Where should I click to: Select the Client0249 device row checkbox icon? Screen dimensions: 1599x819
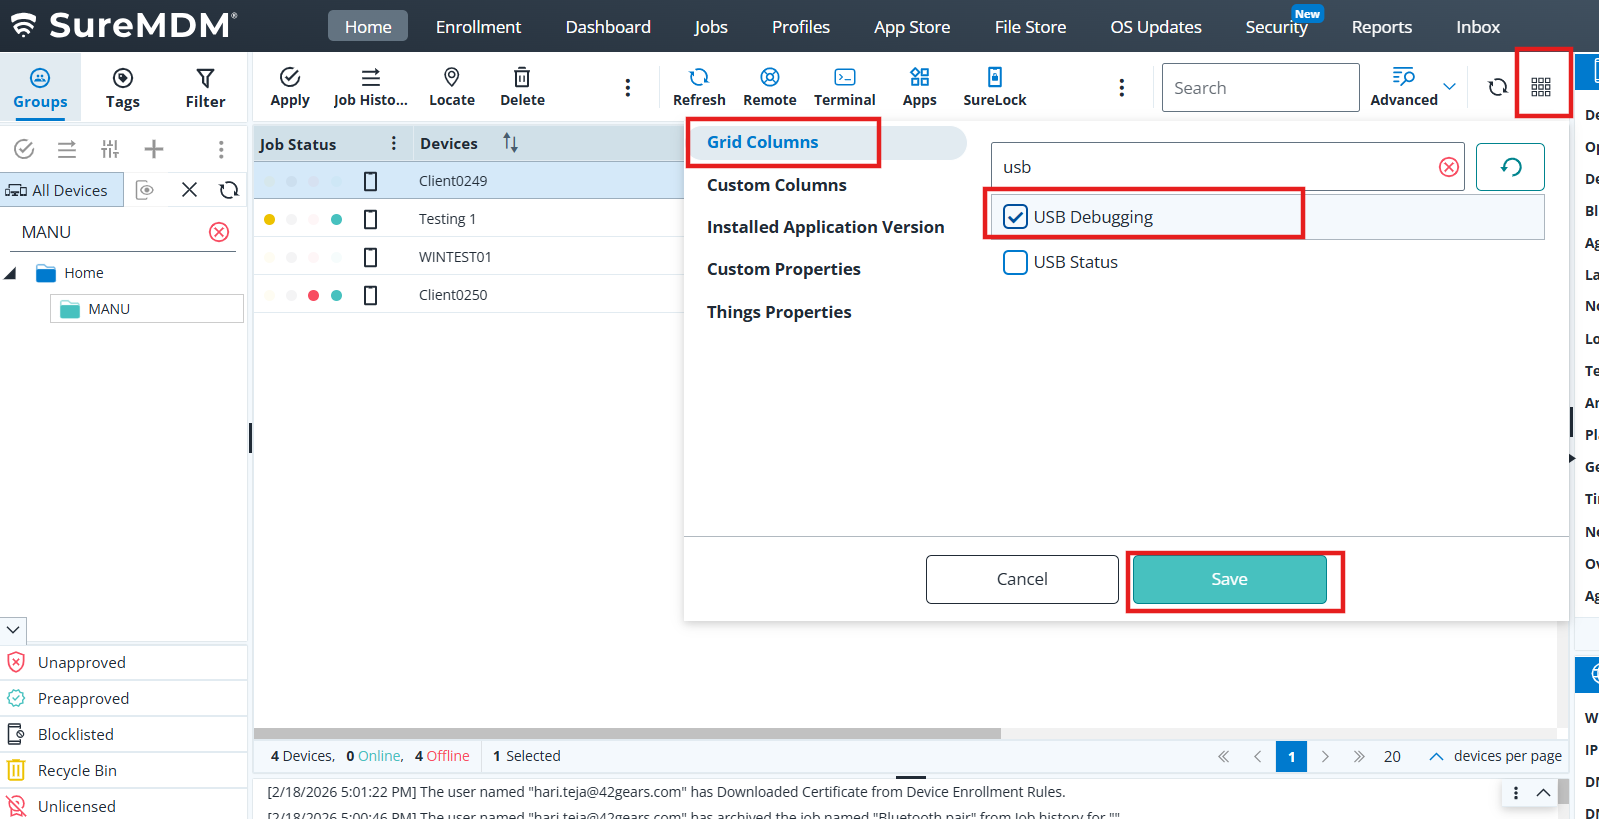pos(370,181)
